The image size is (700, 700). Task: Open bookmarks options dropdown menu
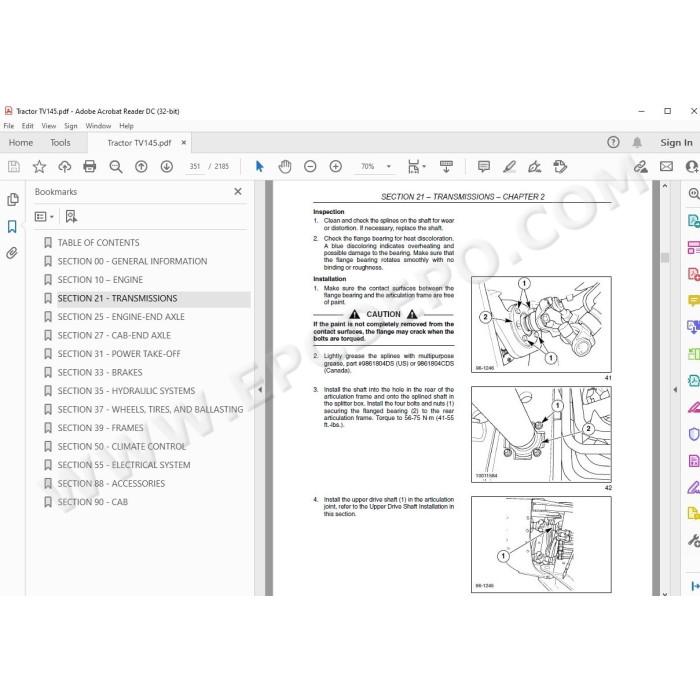[x=44, y=217]
